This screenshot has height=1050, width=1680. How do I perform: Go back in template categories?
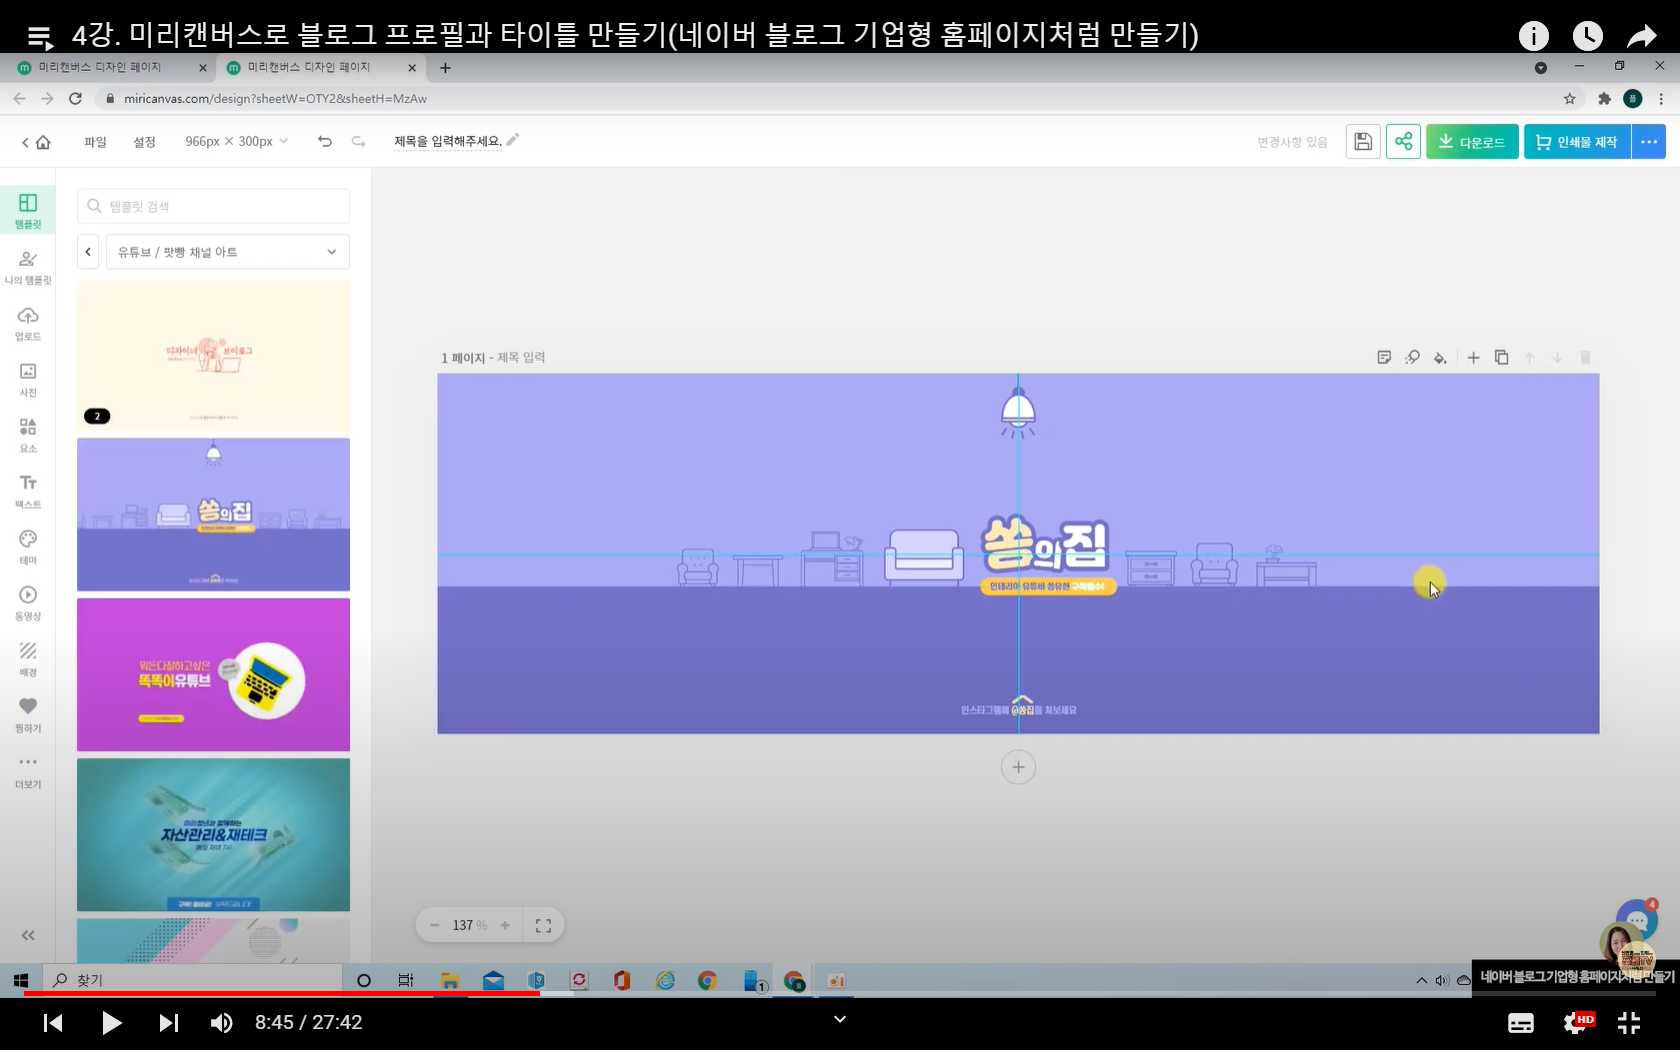coord(88,252)
